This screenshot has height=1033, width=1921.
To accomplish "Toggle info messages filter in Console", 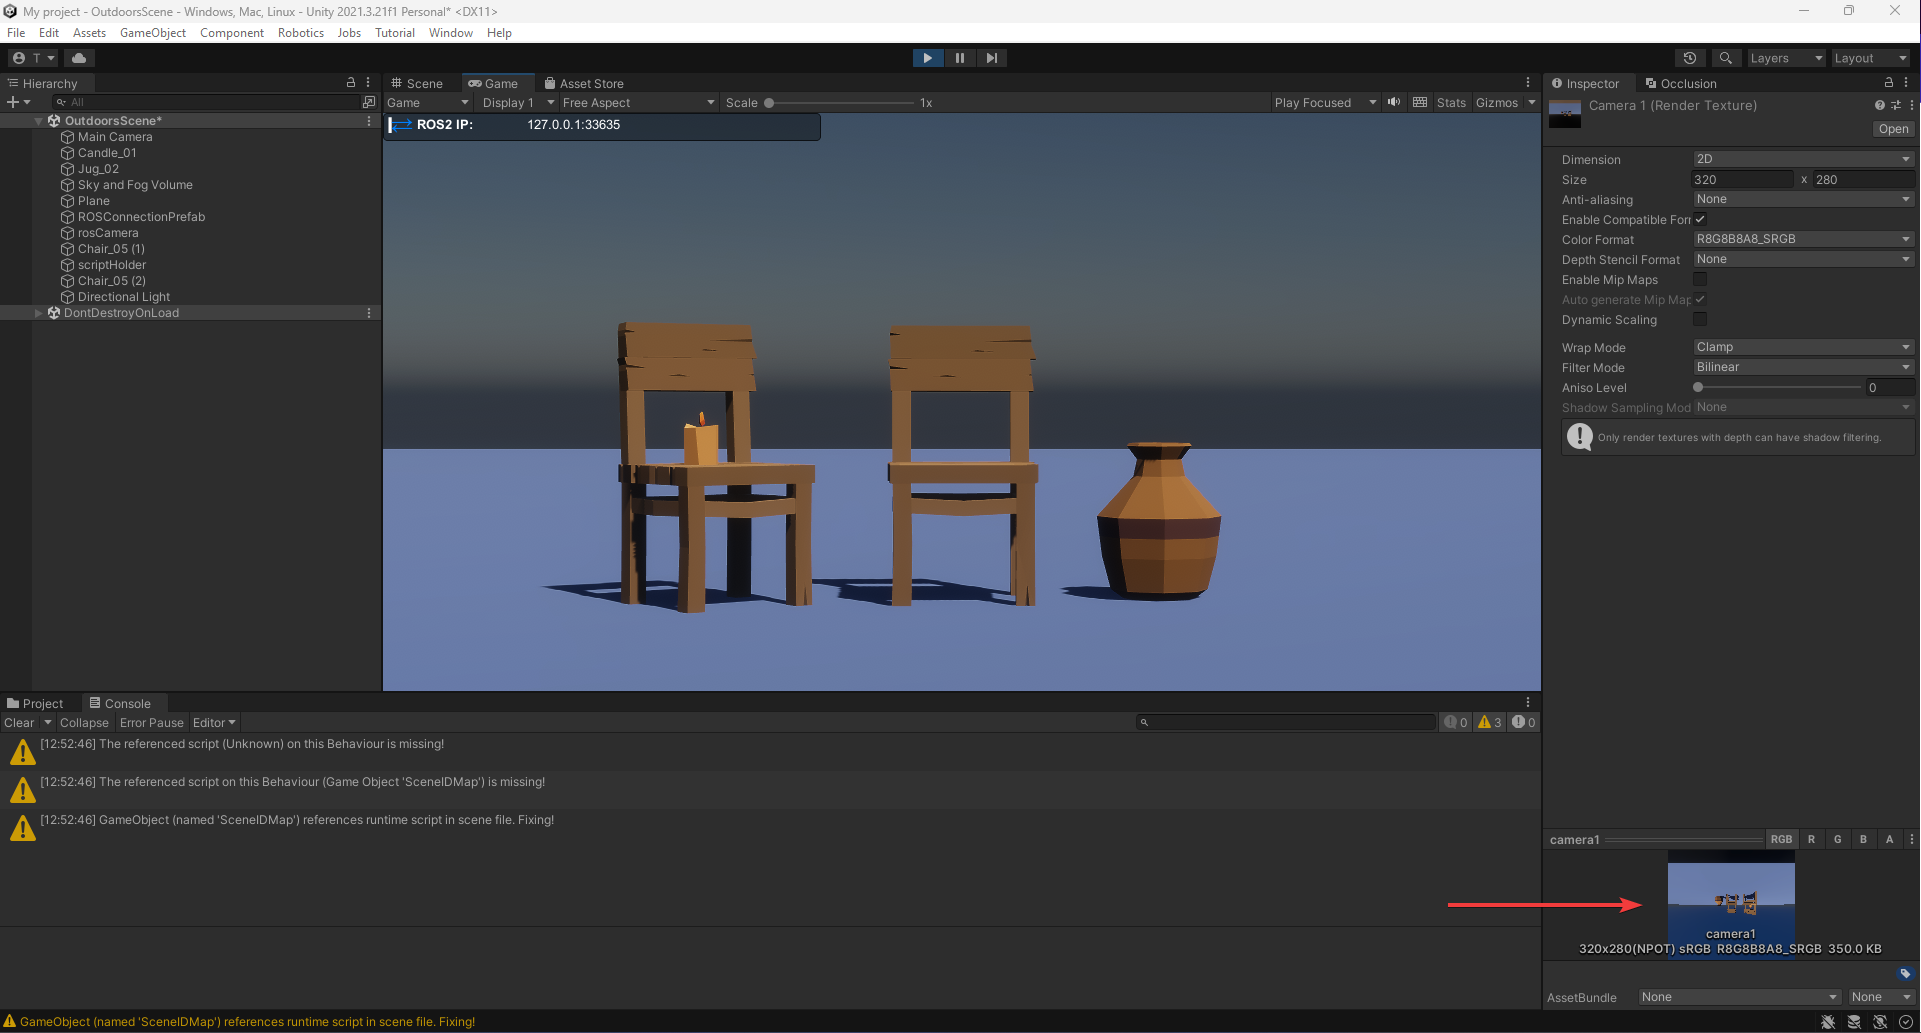I will 1456,722.
